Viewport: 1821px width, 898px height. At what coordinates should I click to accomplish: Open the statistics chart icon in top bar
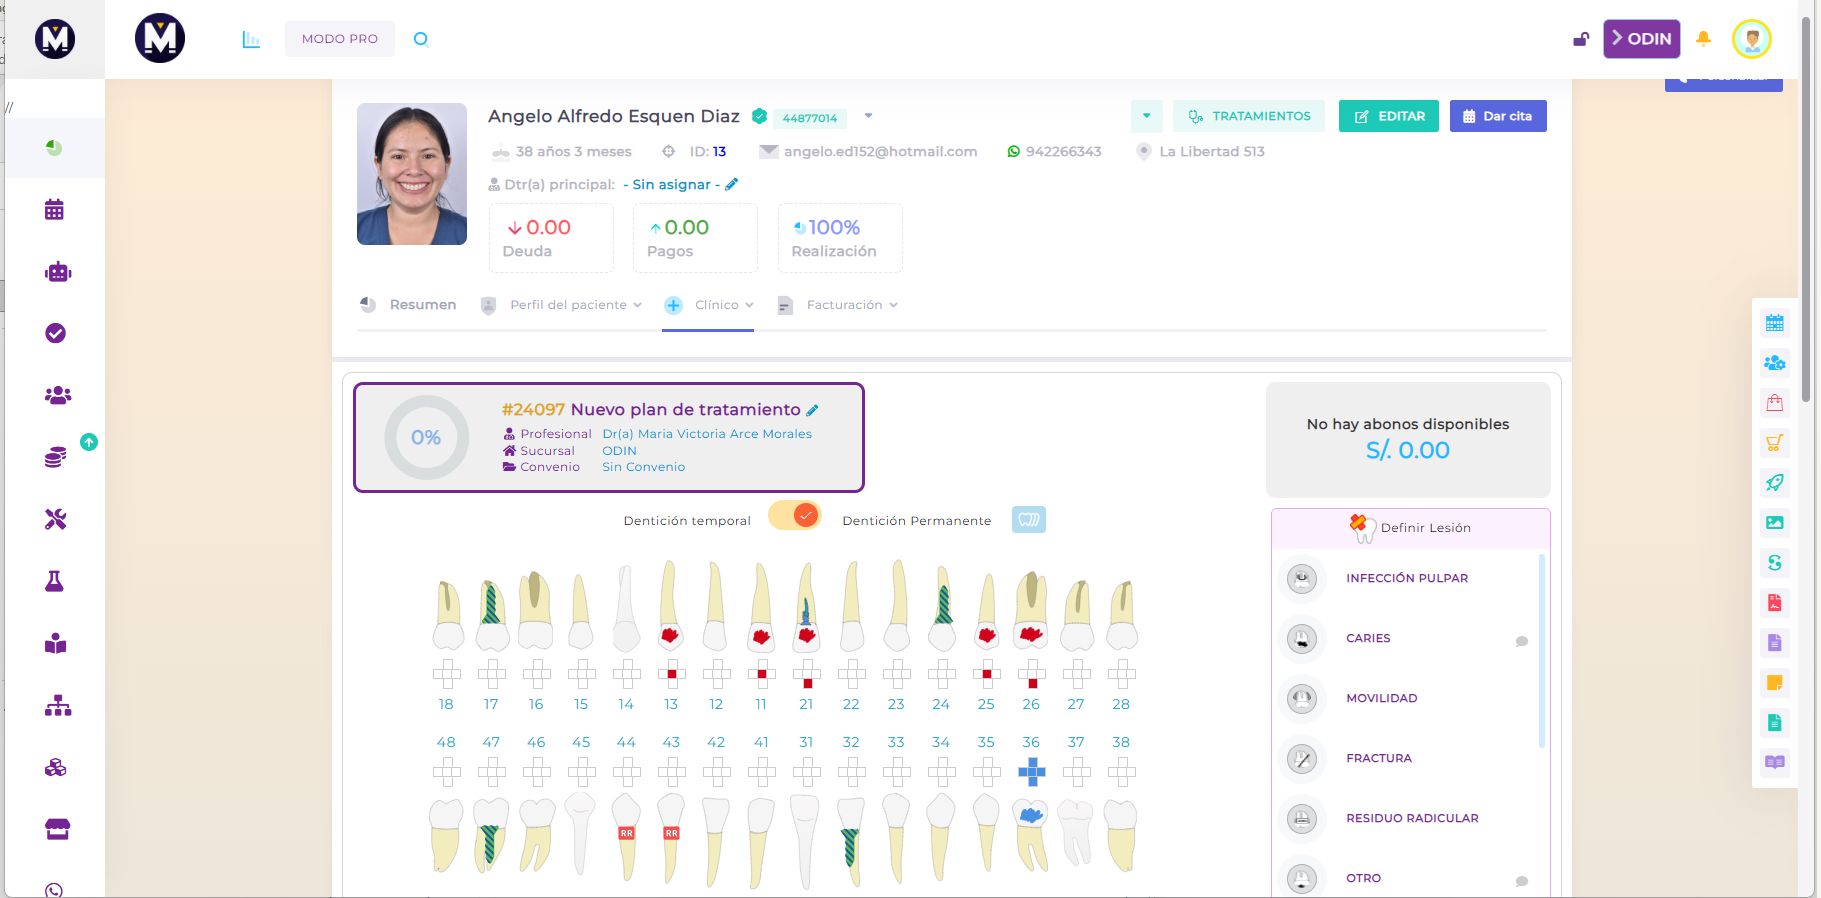pyautogui.click(x=251, y=39)
